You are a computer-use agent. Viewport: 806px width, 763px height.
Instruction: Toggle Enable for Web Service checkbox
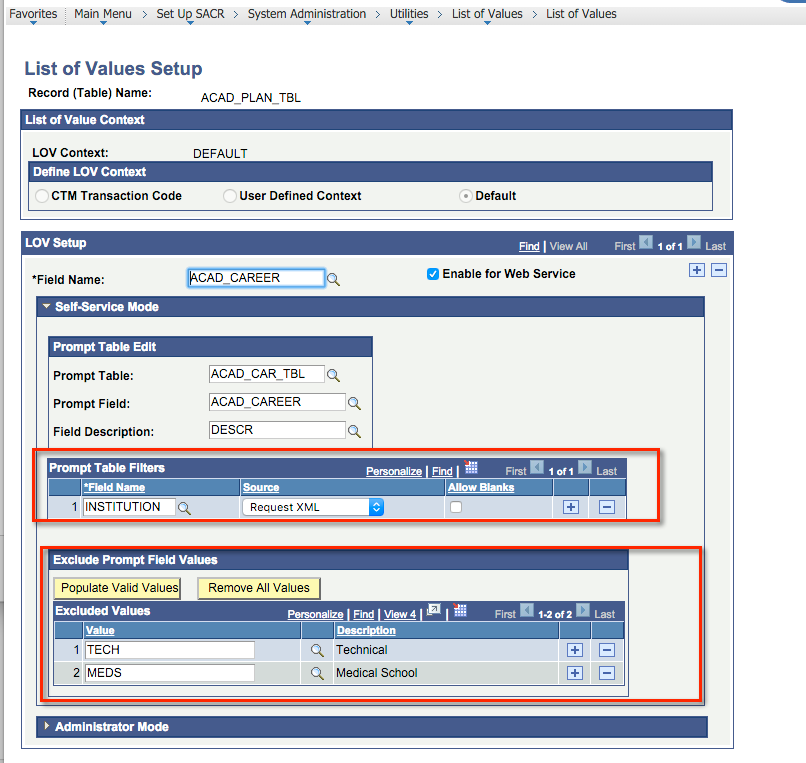tap(433, 274)
